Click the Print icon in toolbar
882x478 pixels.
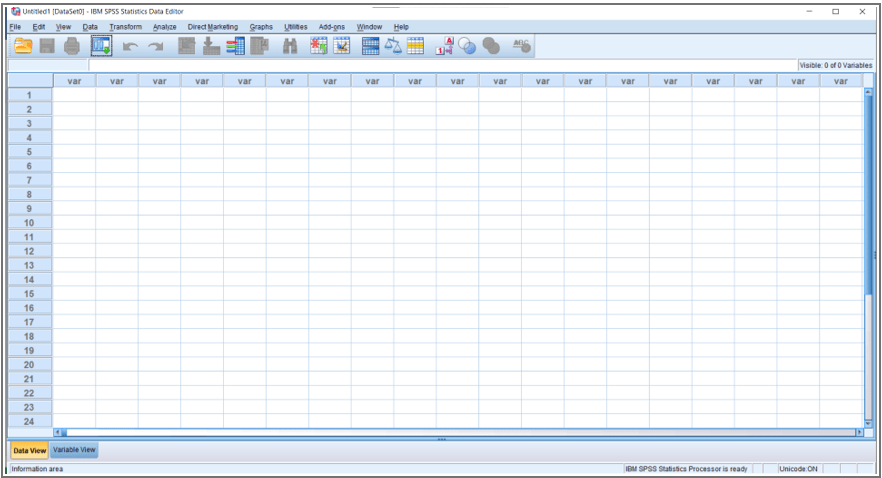tap(72, 46)
